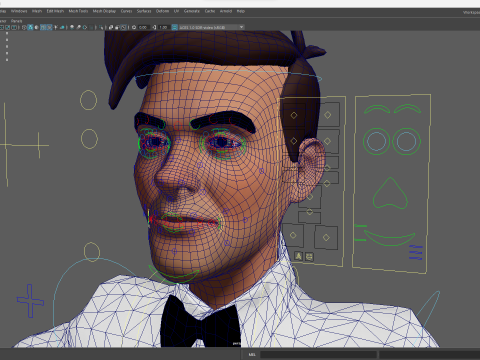The height and width of the screenshot is (360, 480).
Task: Click the Exposure icon beside 0.00 field
Action: [x=134, y=27]
